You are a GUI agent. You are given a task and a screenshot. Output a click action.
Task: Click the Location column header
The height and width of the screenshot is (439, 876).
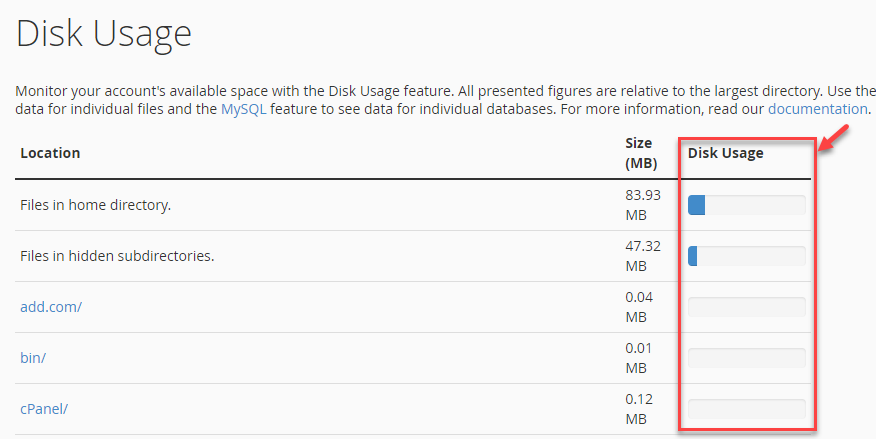[50, 153]
